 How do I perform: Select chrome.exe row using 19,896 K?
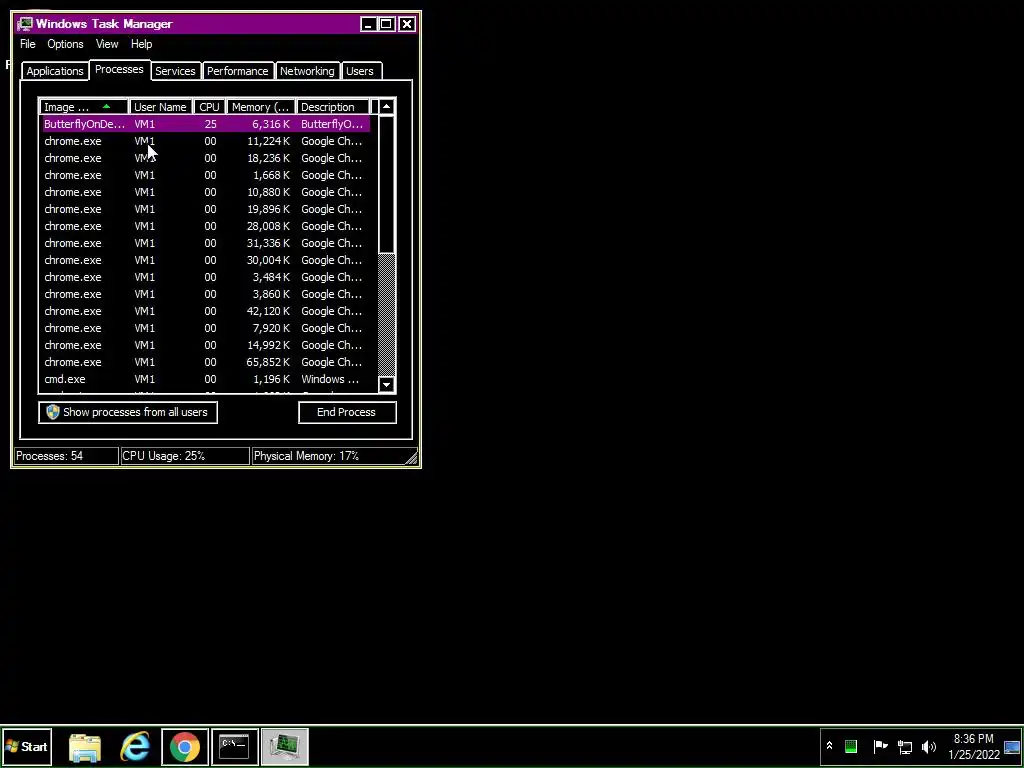click(206, 209)
